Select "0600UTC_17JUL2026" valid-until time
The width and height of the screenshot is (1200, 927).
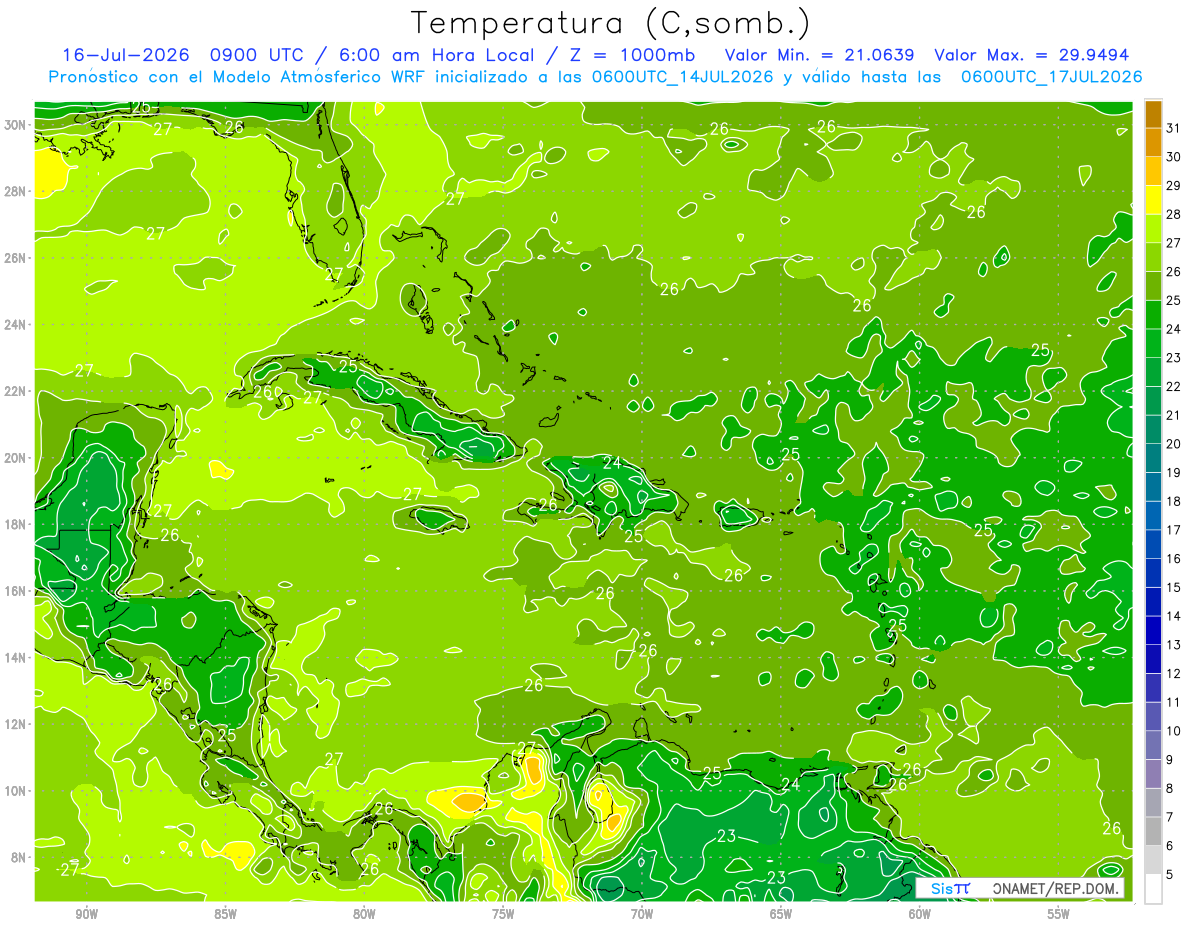pos(1051,76)
